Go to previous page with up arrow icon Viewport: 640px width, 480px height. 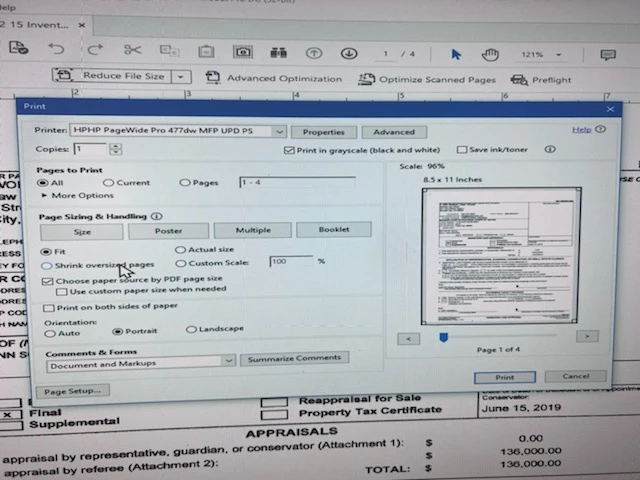pyautogui.click(x=313, y=53)
